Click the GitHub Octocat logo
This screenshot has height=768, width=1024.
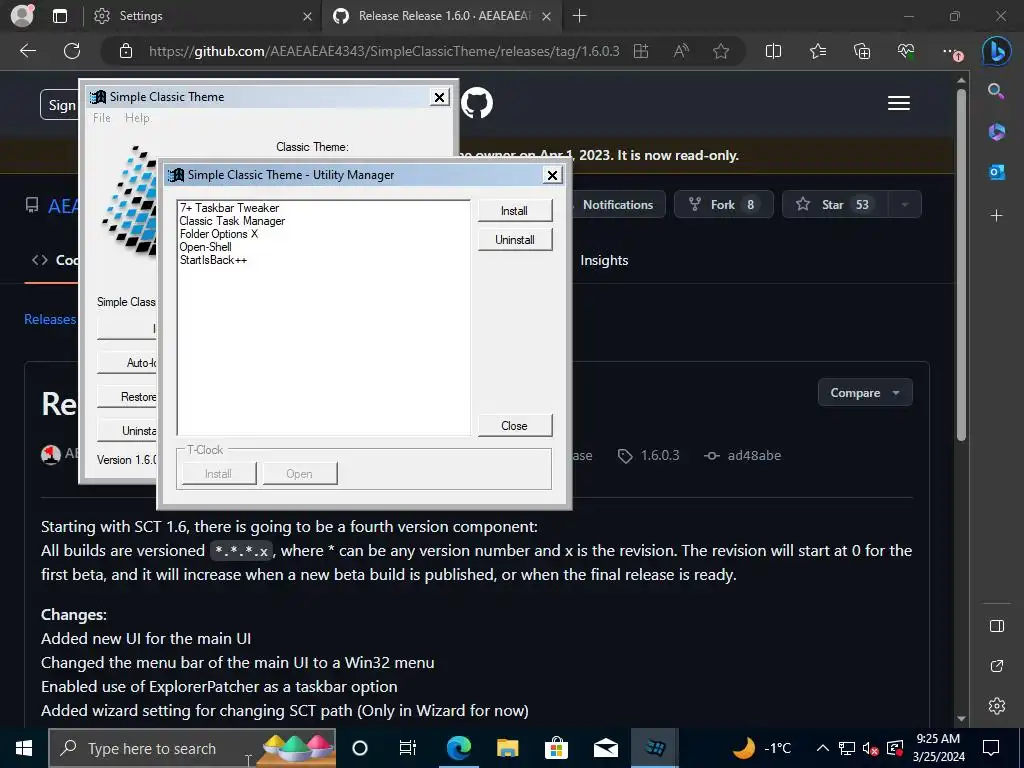(x=477, y=103)
